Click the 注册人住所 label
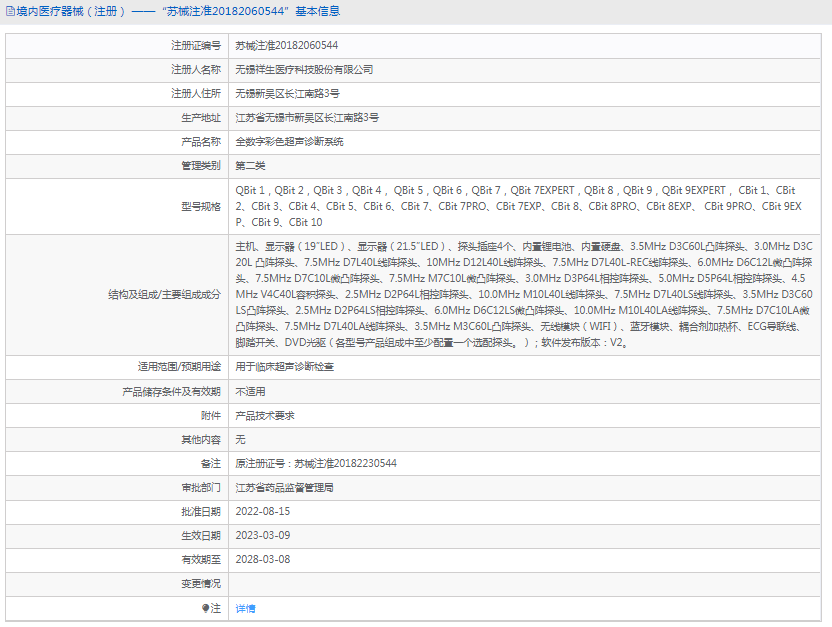832x627 pixels. tap(196, 93)
